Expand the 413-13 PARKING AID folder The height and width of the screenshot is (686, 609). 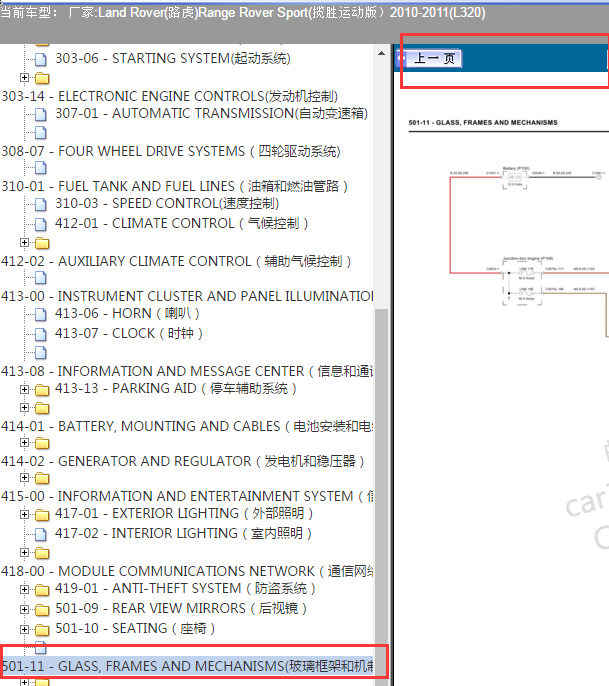(x=24, y=389)
